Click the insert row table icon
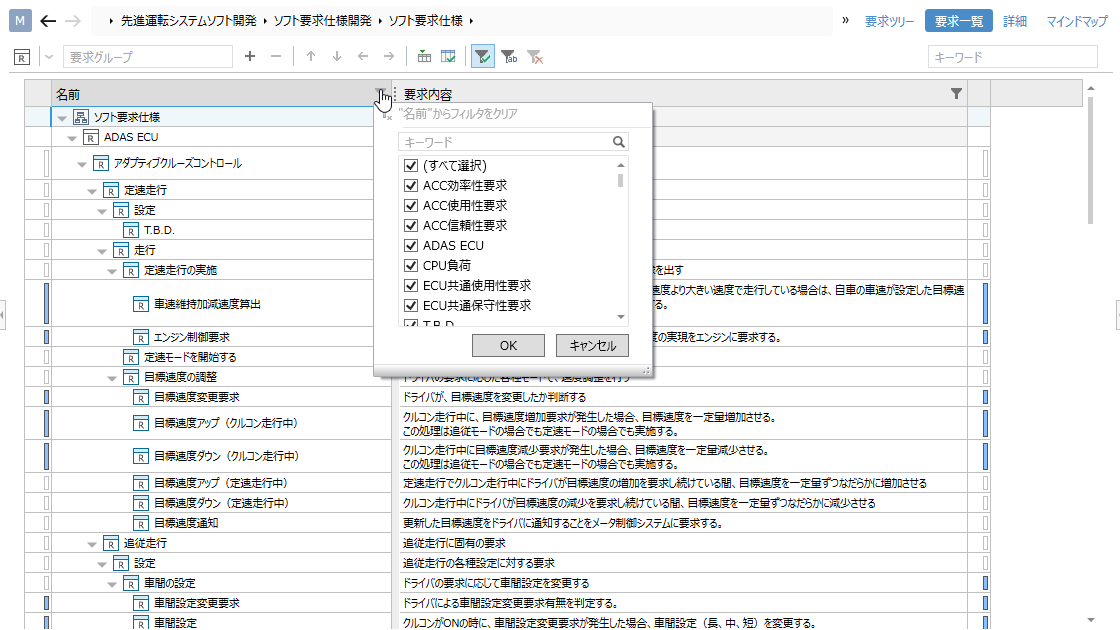This screenshot has width=1120, height=630. 424,56
